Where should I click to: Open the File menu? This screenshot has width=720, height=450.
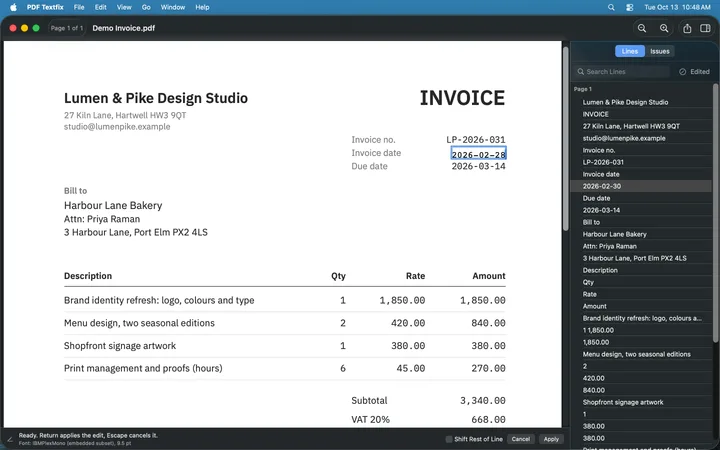coord(79,7)
